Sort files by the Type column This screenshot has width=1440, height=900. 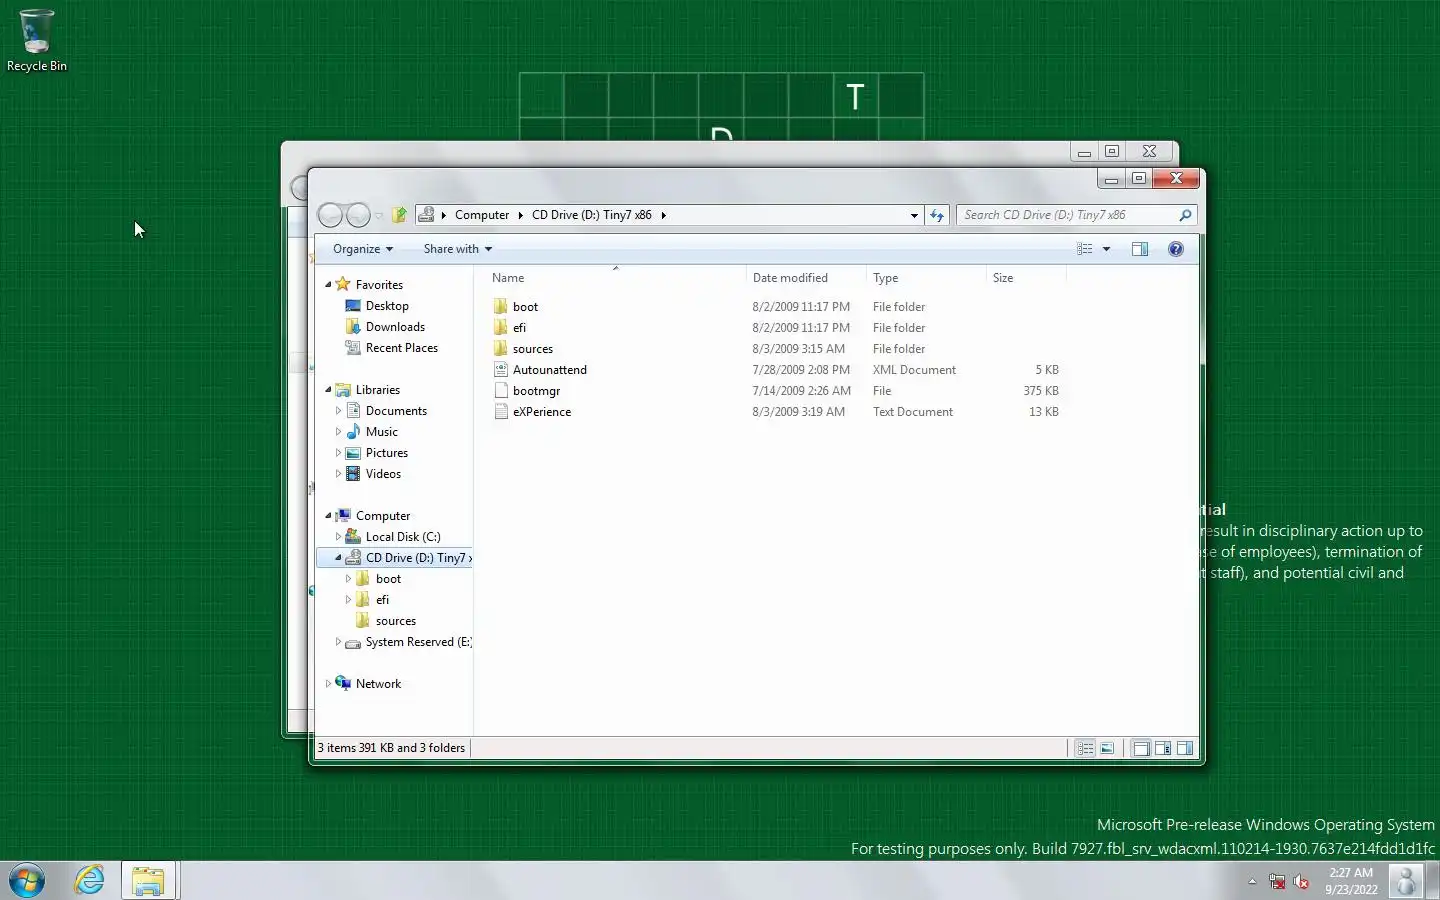click(926, 278)
